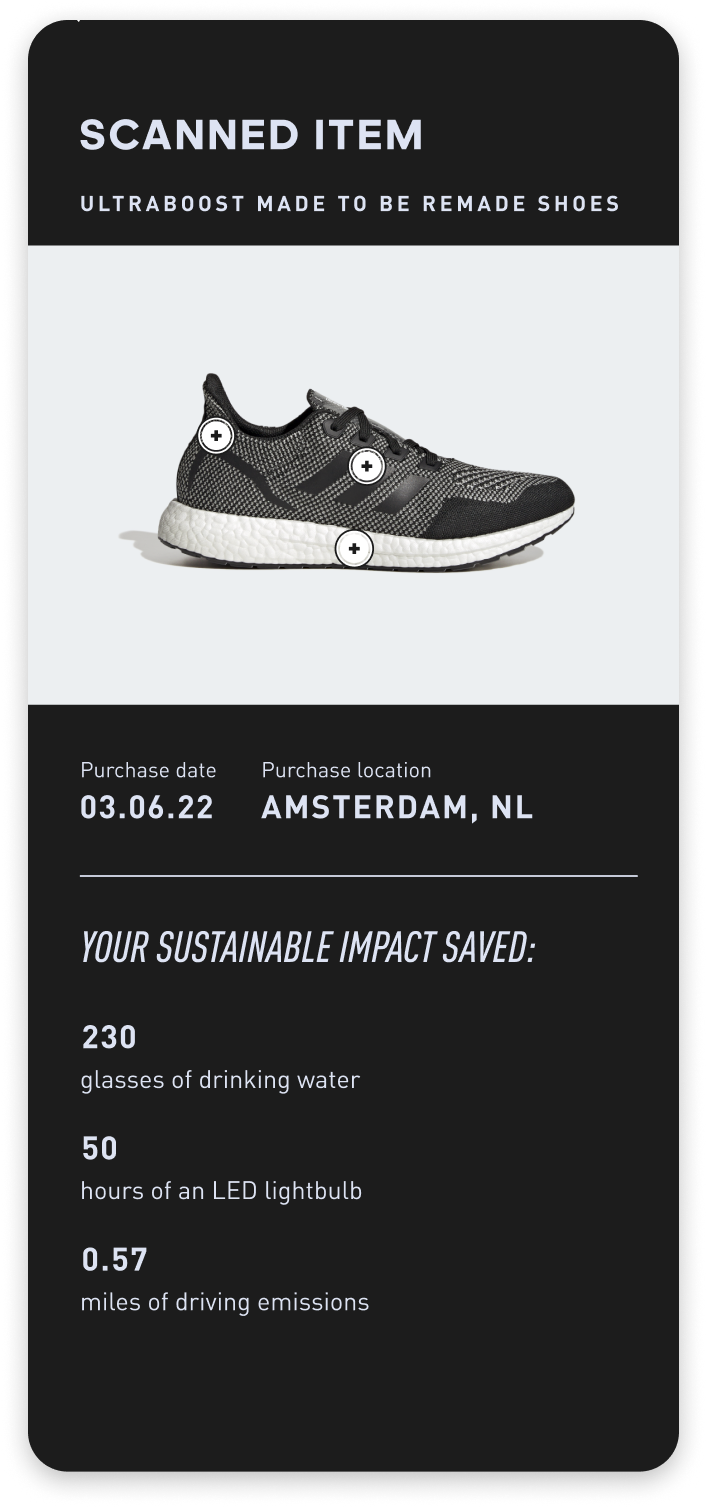The height and width of the screenshot is (1508, 707).
Task: Click the Purchase date label
Action: pyautogui.click(x=148, y=770)
